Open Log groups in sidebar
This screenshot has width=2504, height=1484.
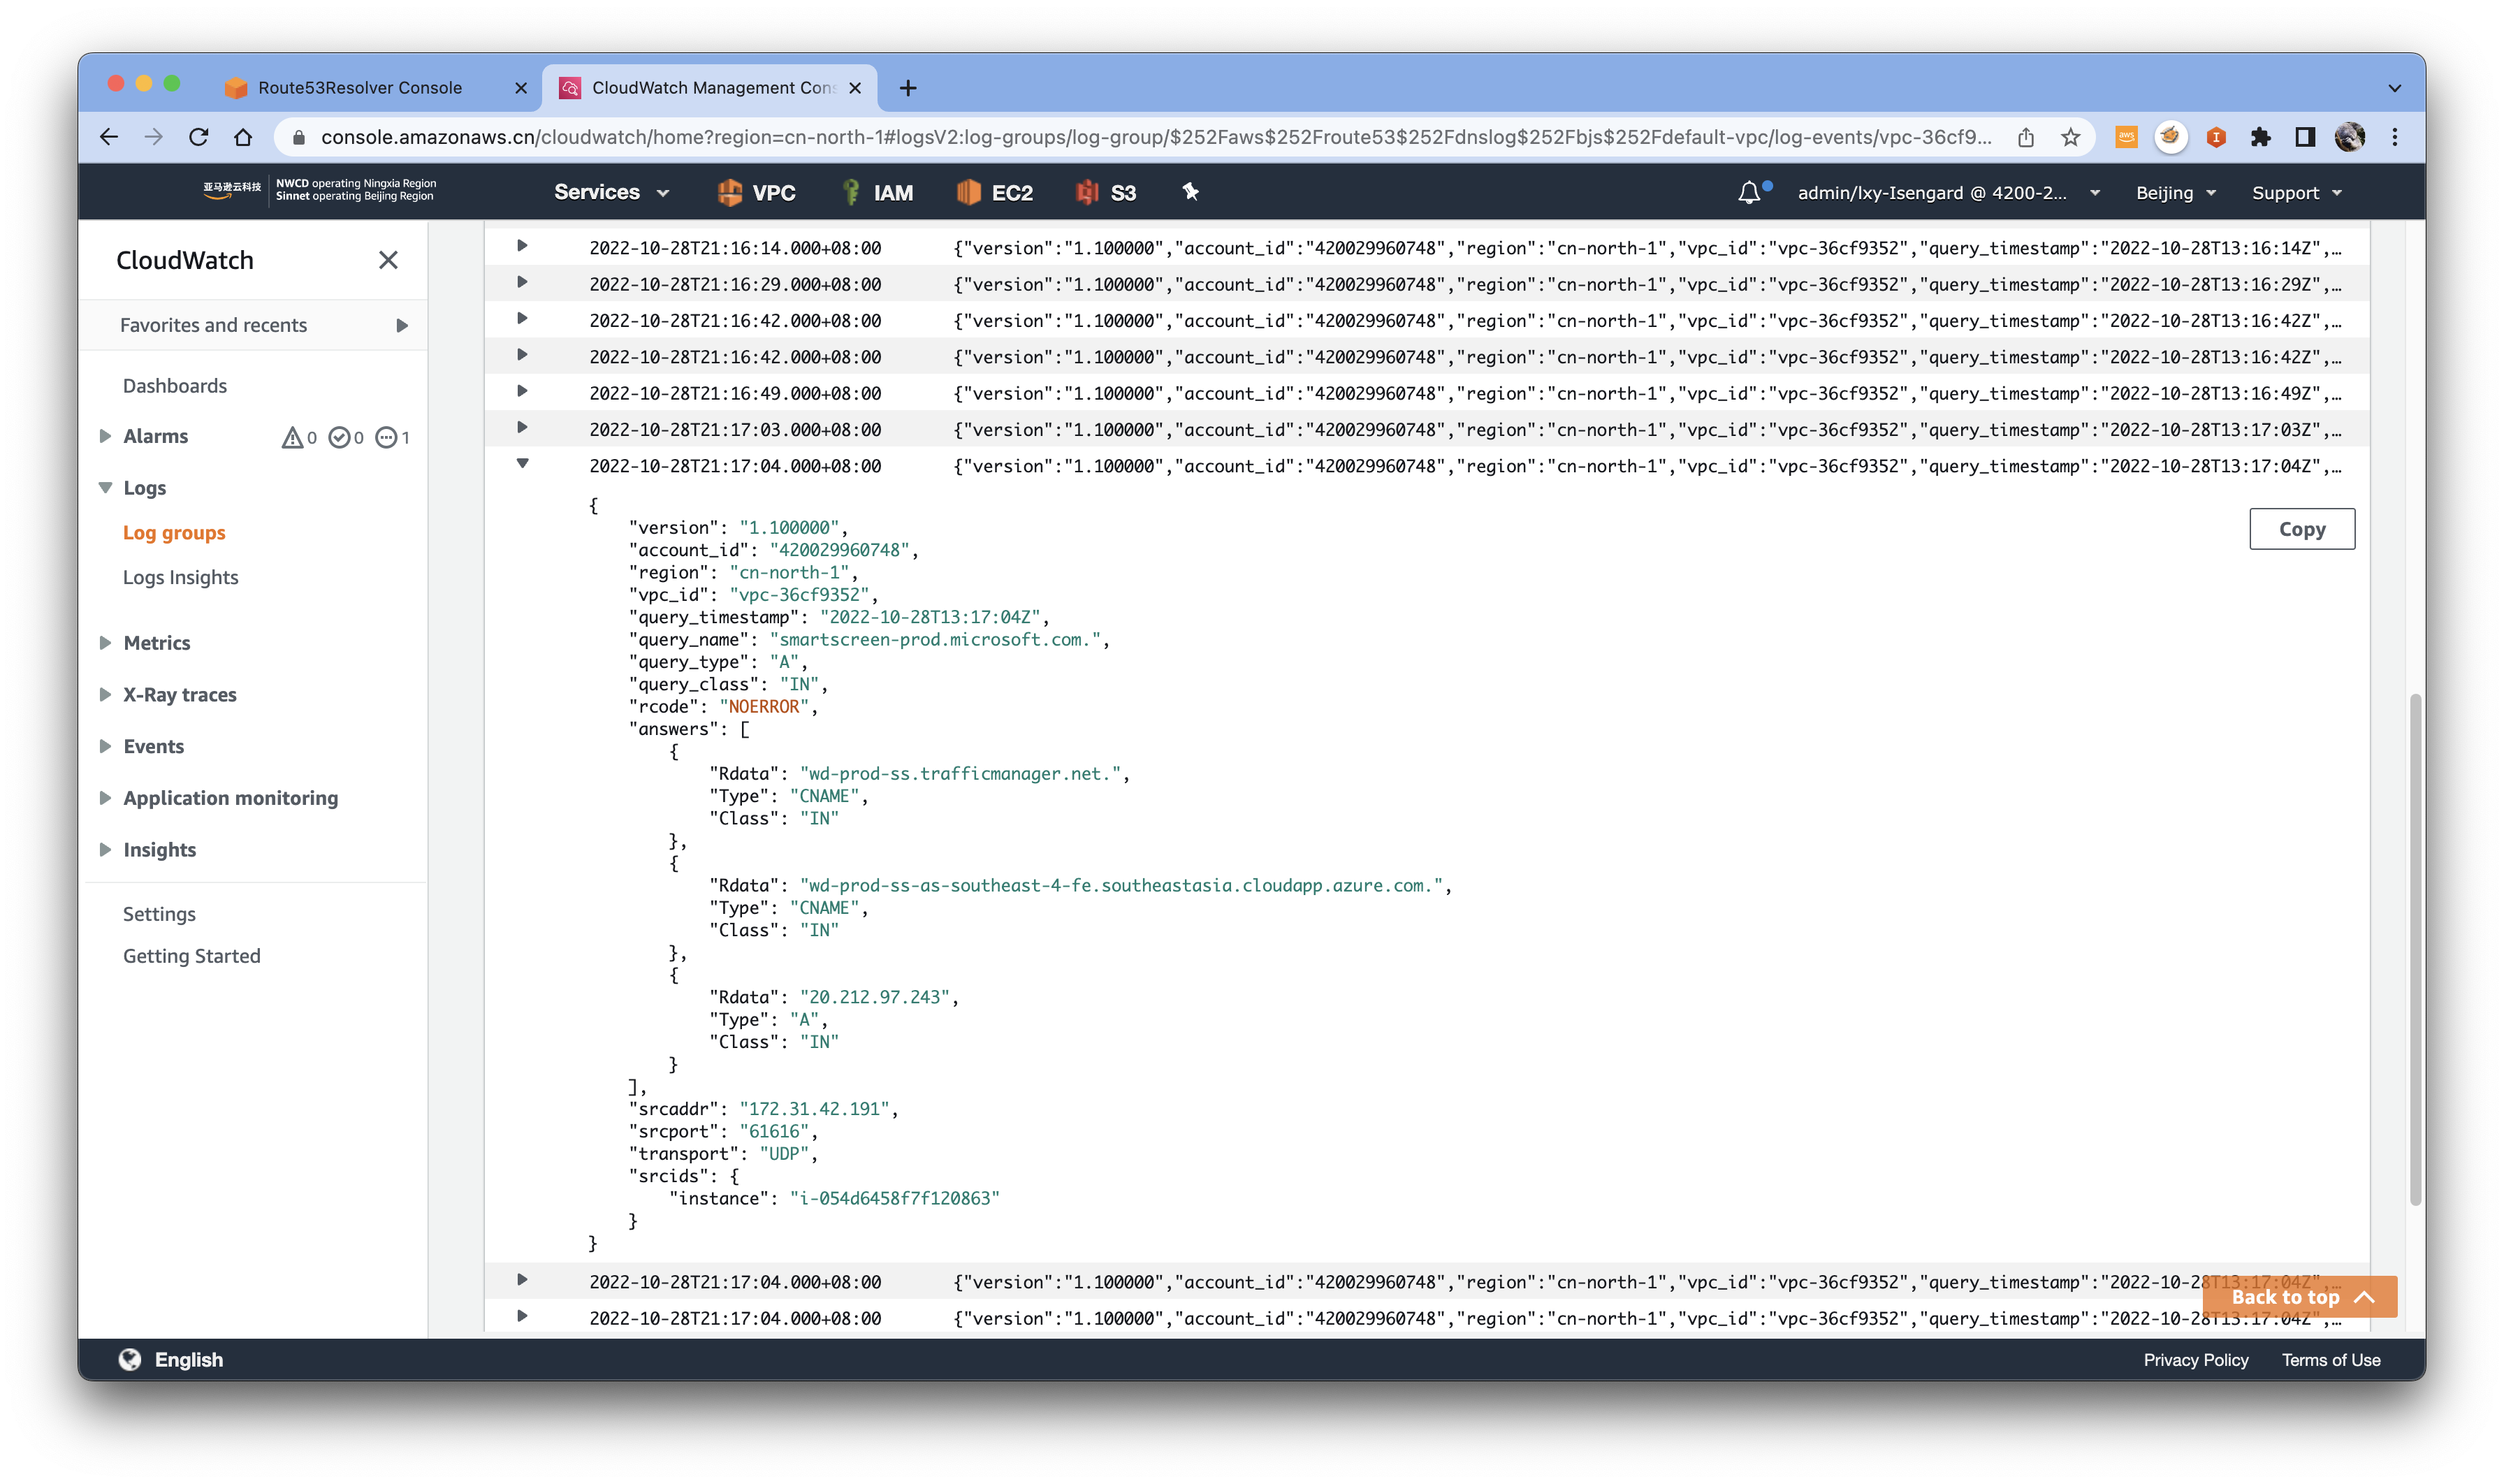point(174,533)
